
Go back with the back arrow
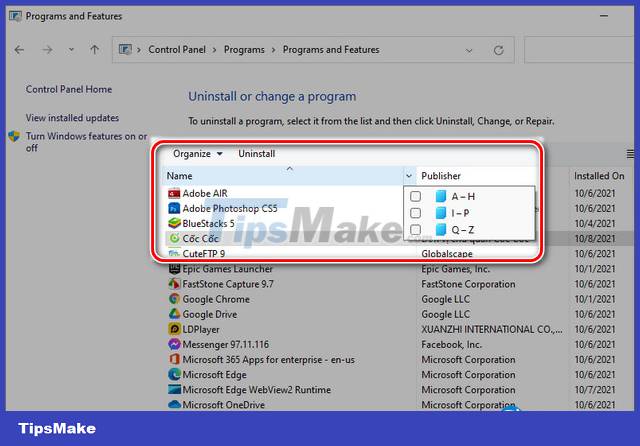(19, 50)
